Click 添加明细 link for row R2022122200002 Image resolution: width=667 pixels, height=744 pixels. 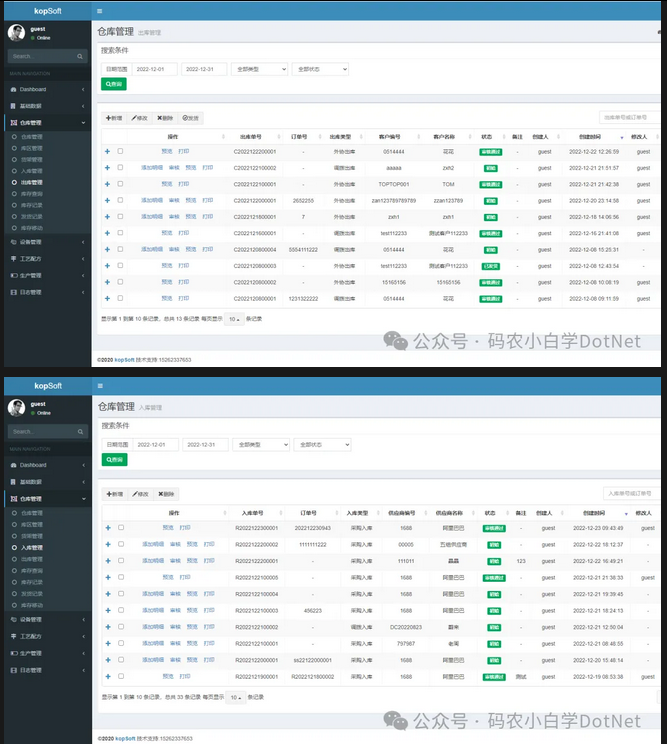click(x=153, y=544)
